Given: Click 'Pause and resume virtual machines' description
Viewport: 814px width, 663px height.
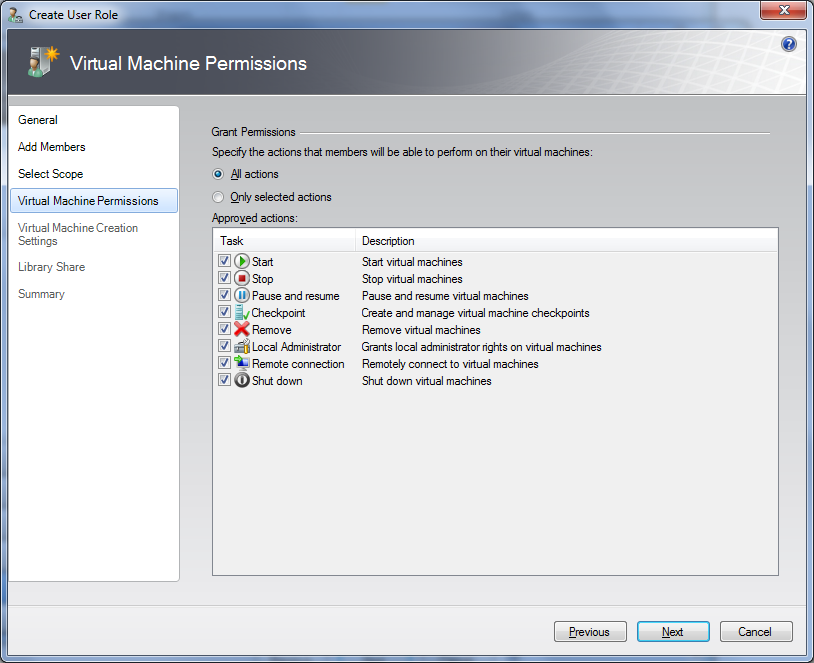Looking at the screenshot, I should (445, 296).
